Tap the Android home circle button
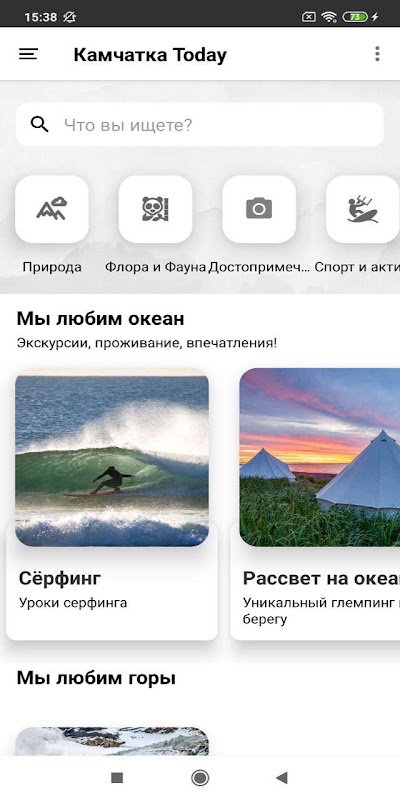 click(200, 778)
